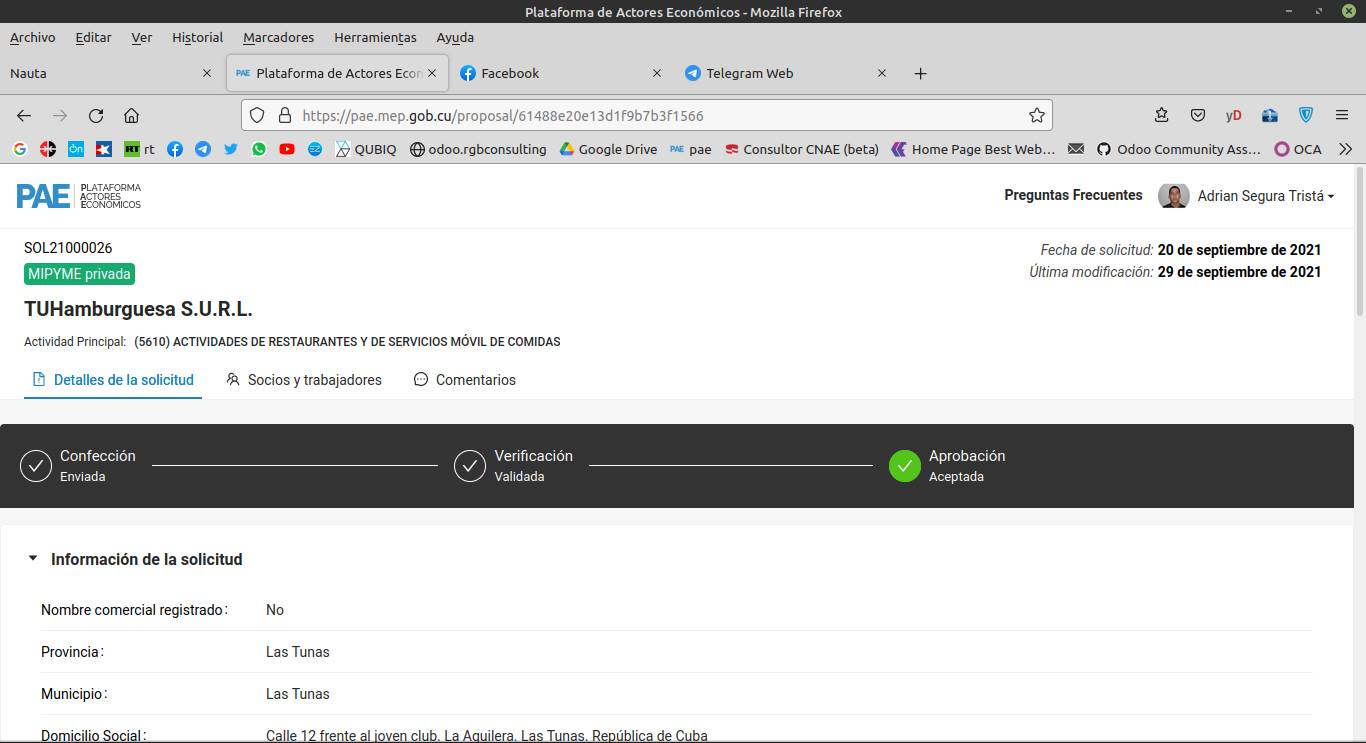The image size is (1366, 743).
Task: Collapse the Información de la solicitud section
Action: 33,560
